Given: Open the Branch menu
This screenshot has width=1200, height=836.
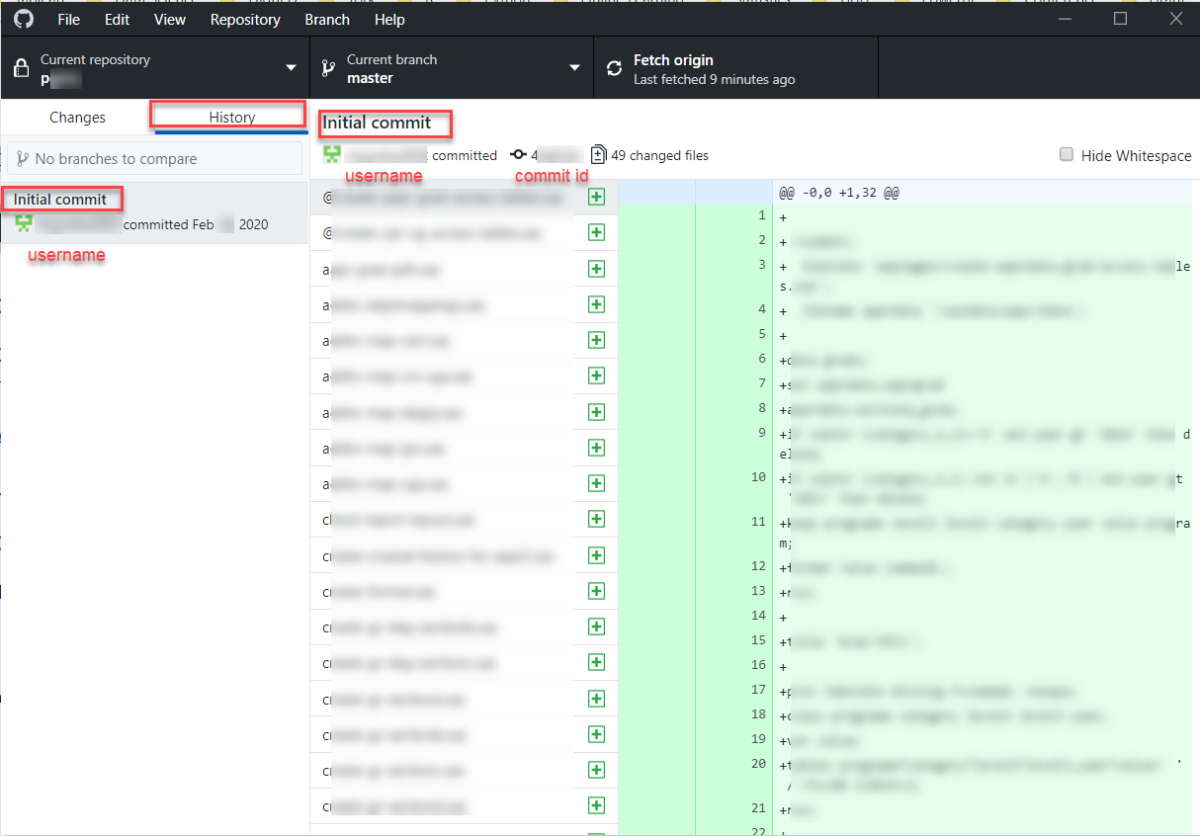Looking at the screenshot, I should point(327,19).
